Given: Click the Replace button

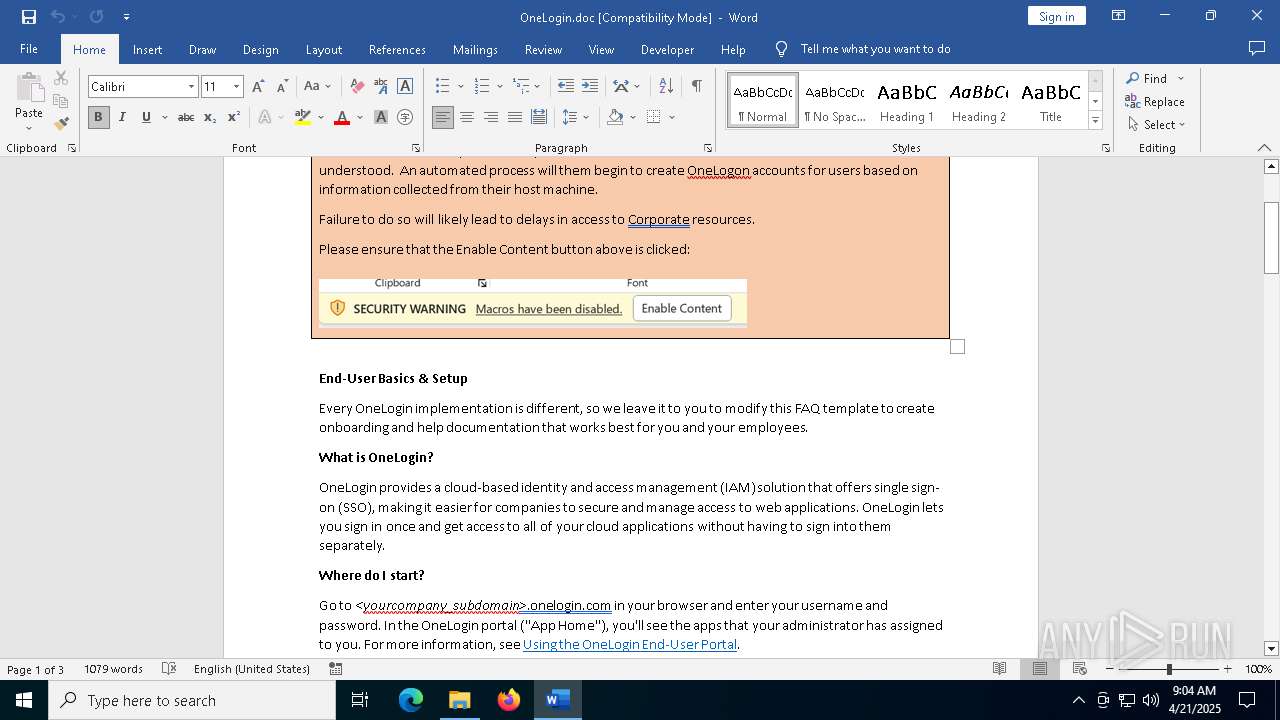Looking at the screenshot, I should 1155,101.
